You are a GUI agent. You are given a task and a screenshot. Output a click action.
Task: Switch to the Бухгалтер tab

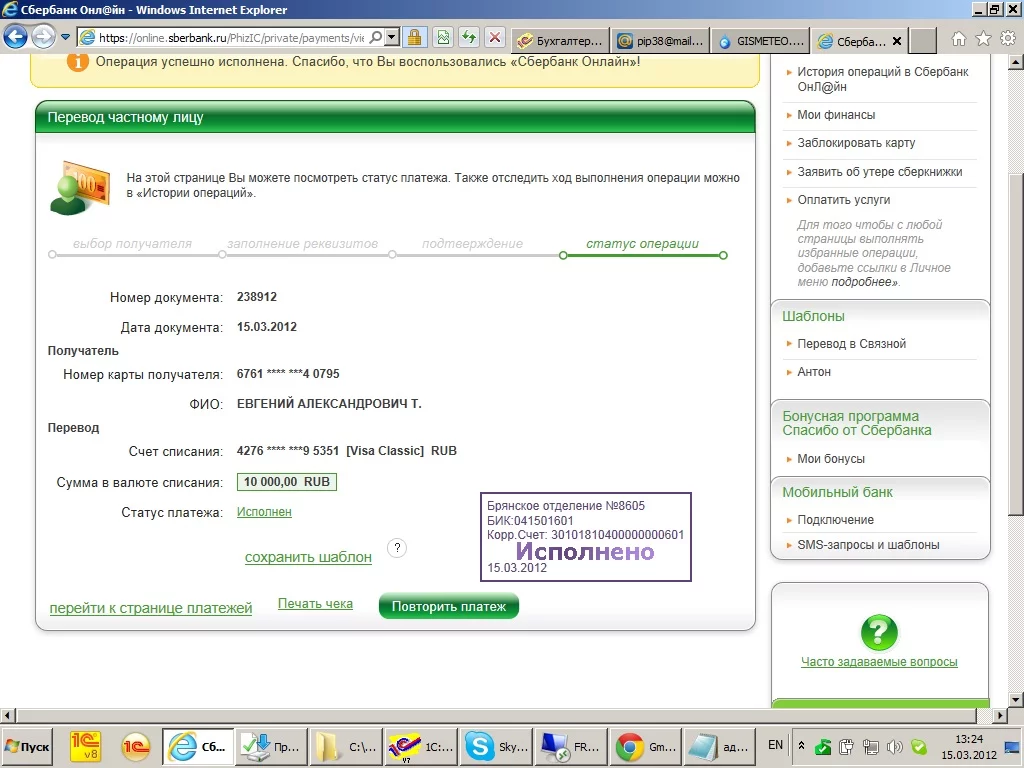561,40
